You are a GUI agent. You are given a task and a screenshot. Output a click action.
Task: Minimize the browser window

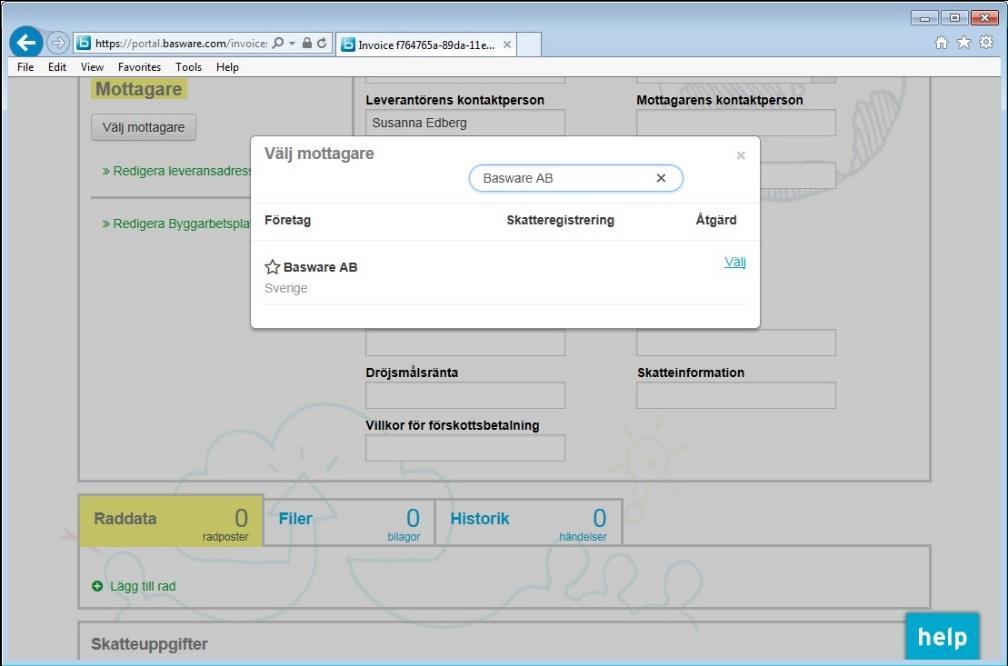924,18
